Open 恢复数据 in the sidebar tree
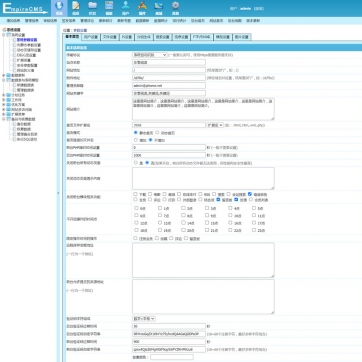This screenshot has width=362, height=362. pos(24,129)
